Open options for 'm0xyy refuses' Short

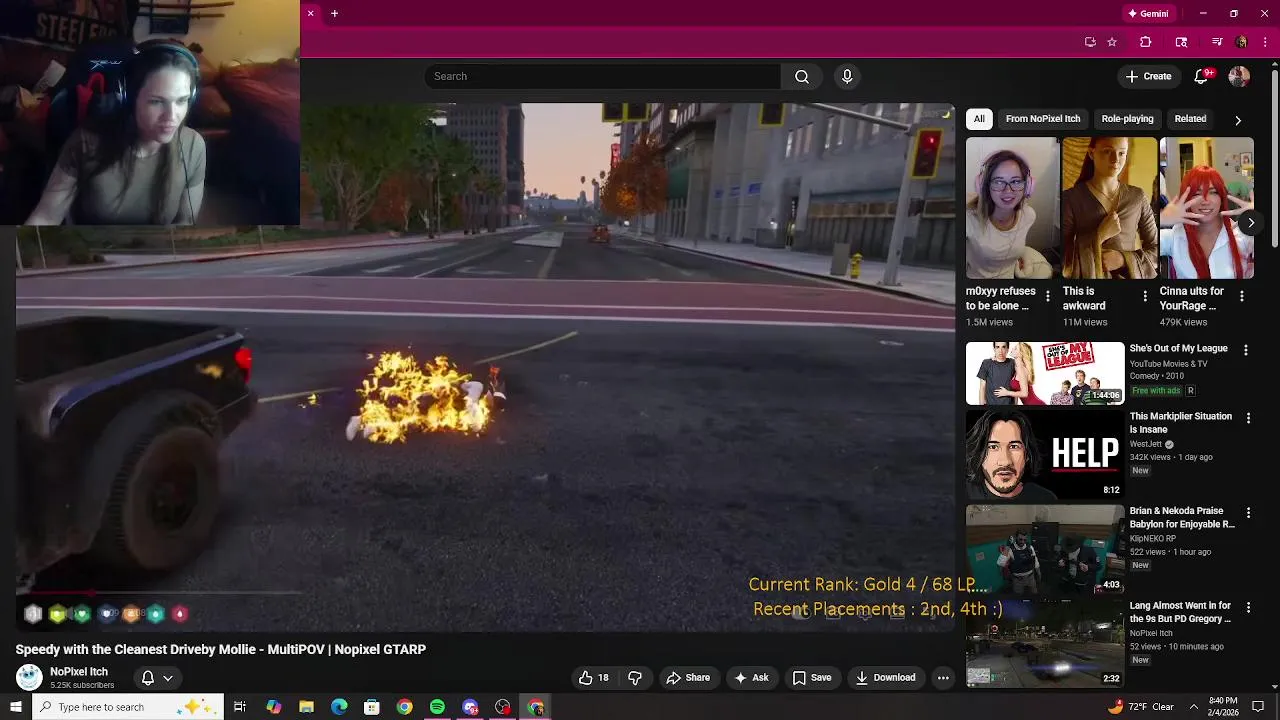click(1048, 296)
